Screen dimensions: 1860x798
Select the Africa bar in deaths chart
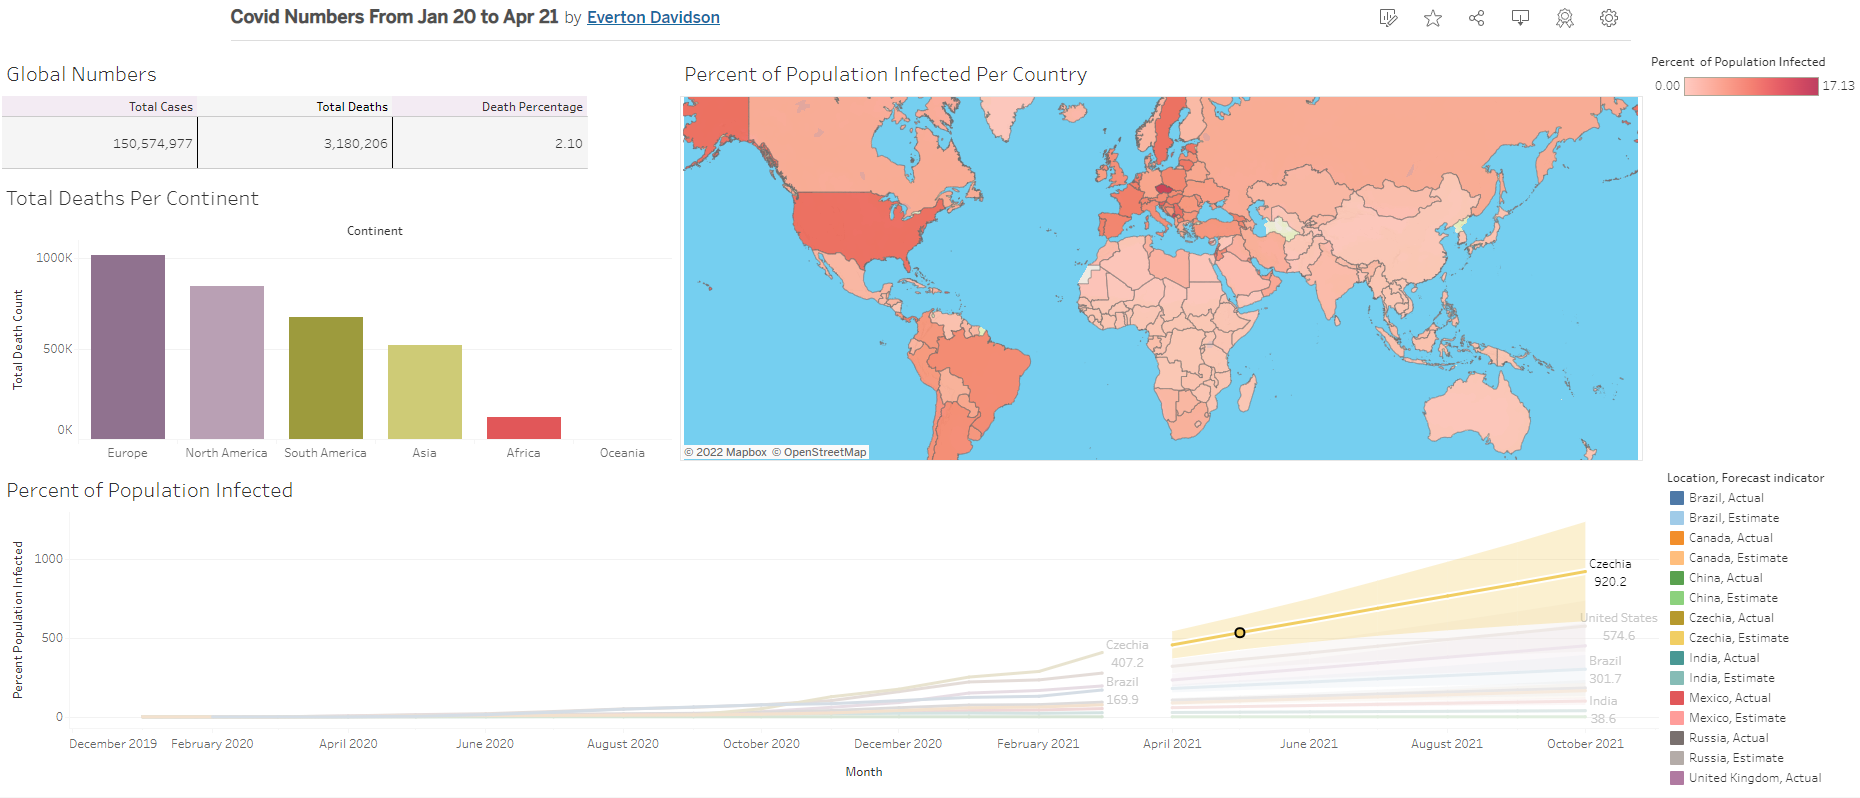523,427
